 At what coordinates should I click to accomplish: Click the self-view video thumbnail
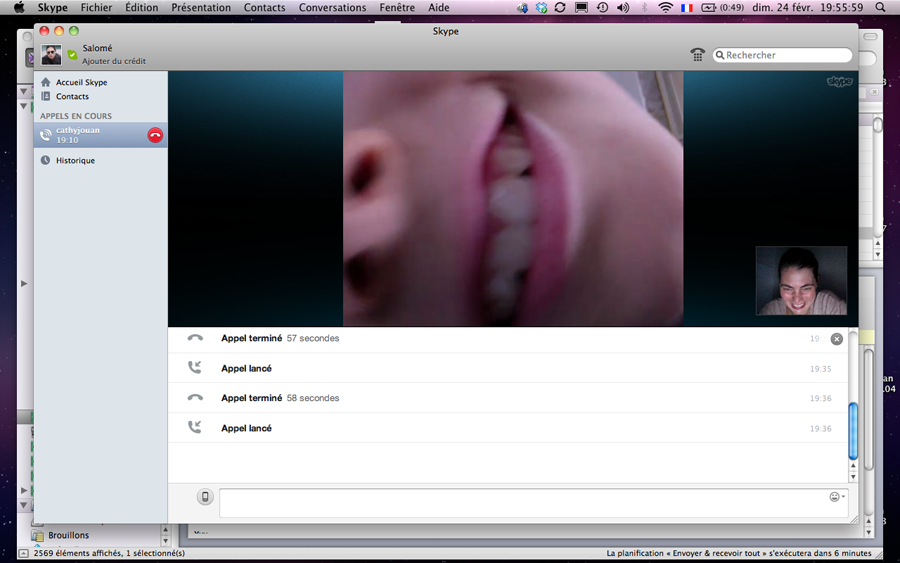click(x=801, y=281)
